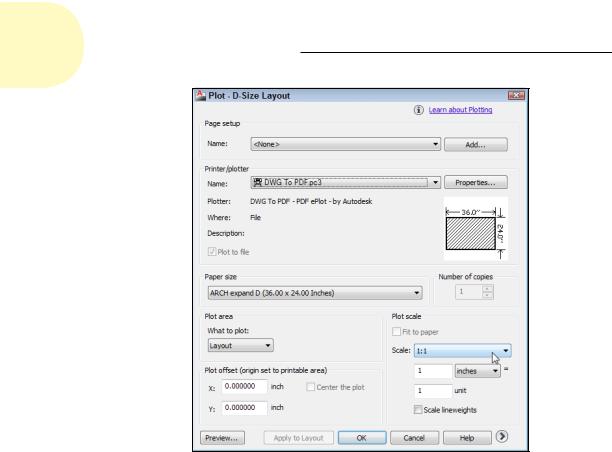Click the plotter Properties... button
Image resolution: width=612 pixels, height=452 pixels.
[476, 182]
